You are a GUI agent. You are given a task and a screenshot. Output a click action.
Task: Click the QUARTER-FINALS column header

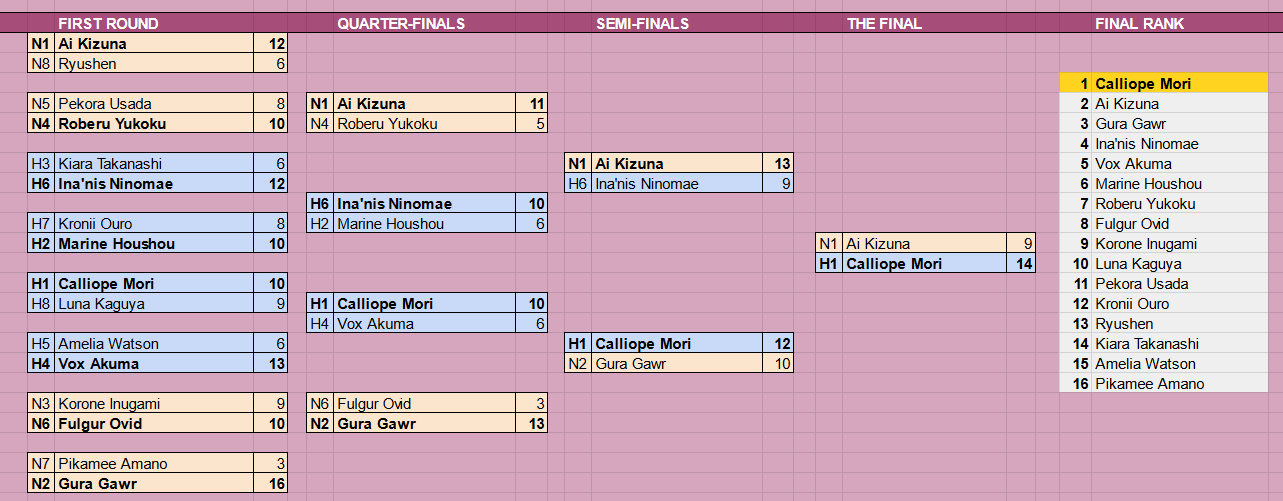(x=401, y=23)
